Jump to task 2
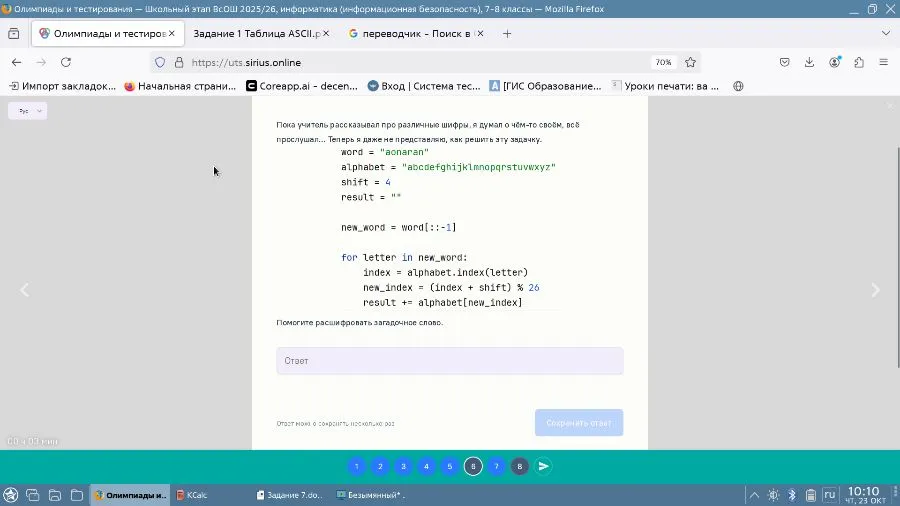The image size is (900, 506). click(380, 466)
